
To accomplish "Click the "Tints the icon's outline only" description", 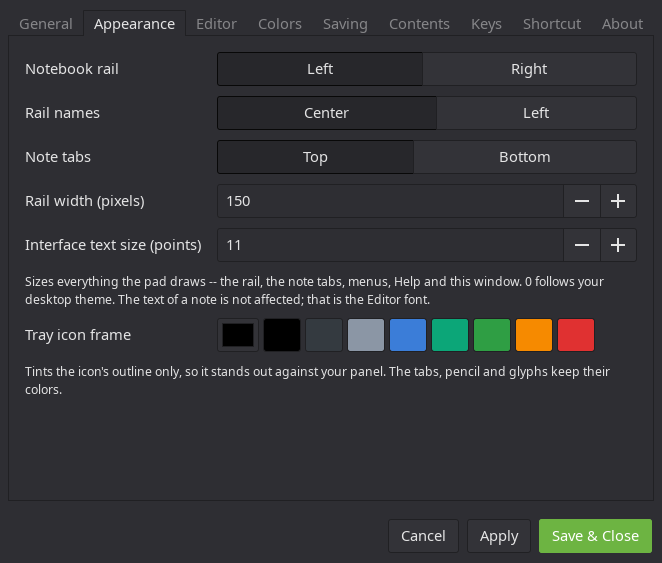I will pos(317,380).
